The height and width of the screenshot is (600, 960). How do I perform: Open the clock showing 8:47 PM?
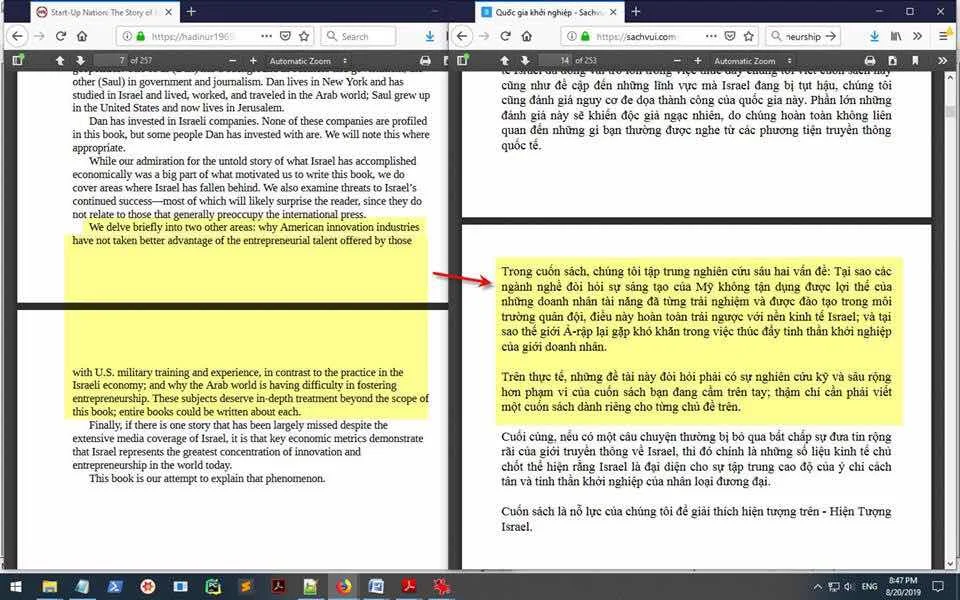[904, 587]
